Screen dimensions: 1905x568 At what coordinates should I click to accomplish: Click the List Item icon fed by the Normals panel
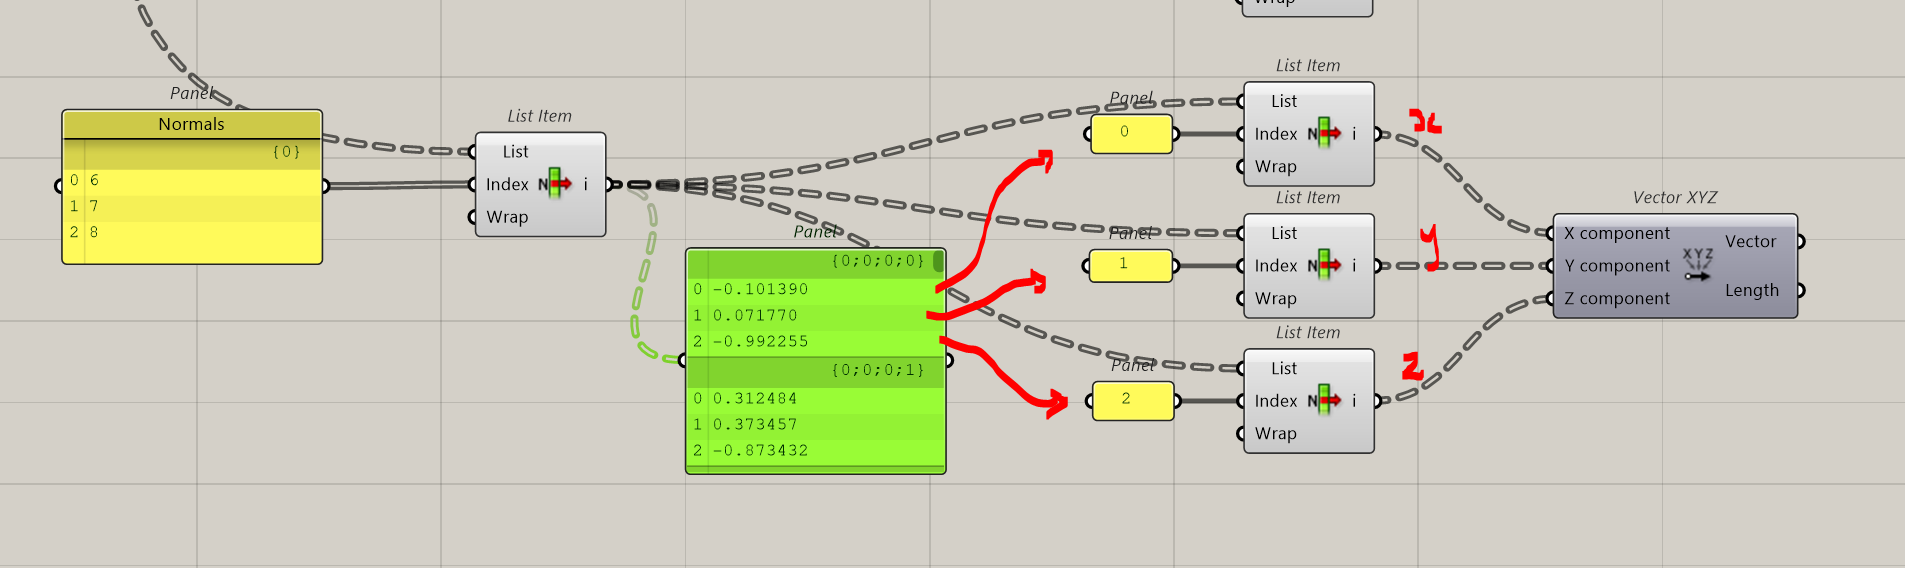pyautogui.click(x=556, y=184)
